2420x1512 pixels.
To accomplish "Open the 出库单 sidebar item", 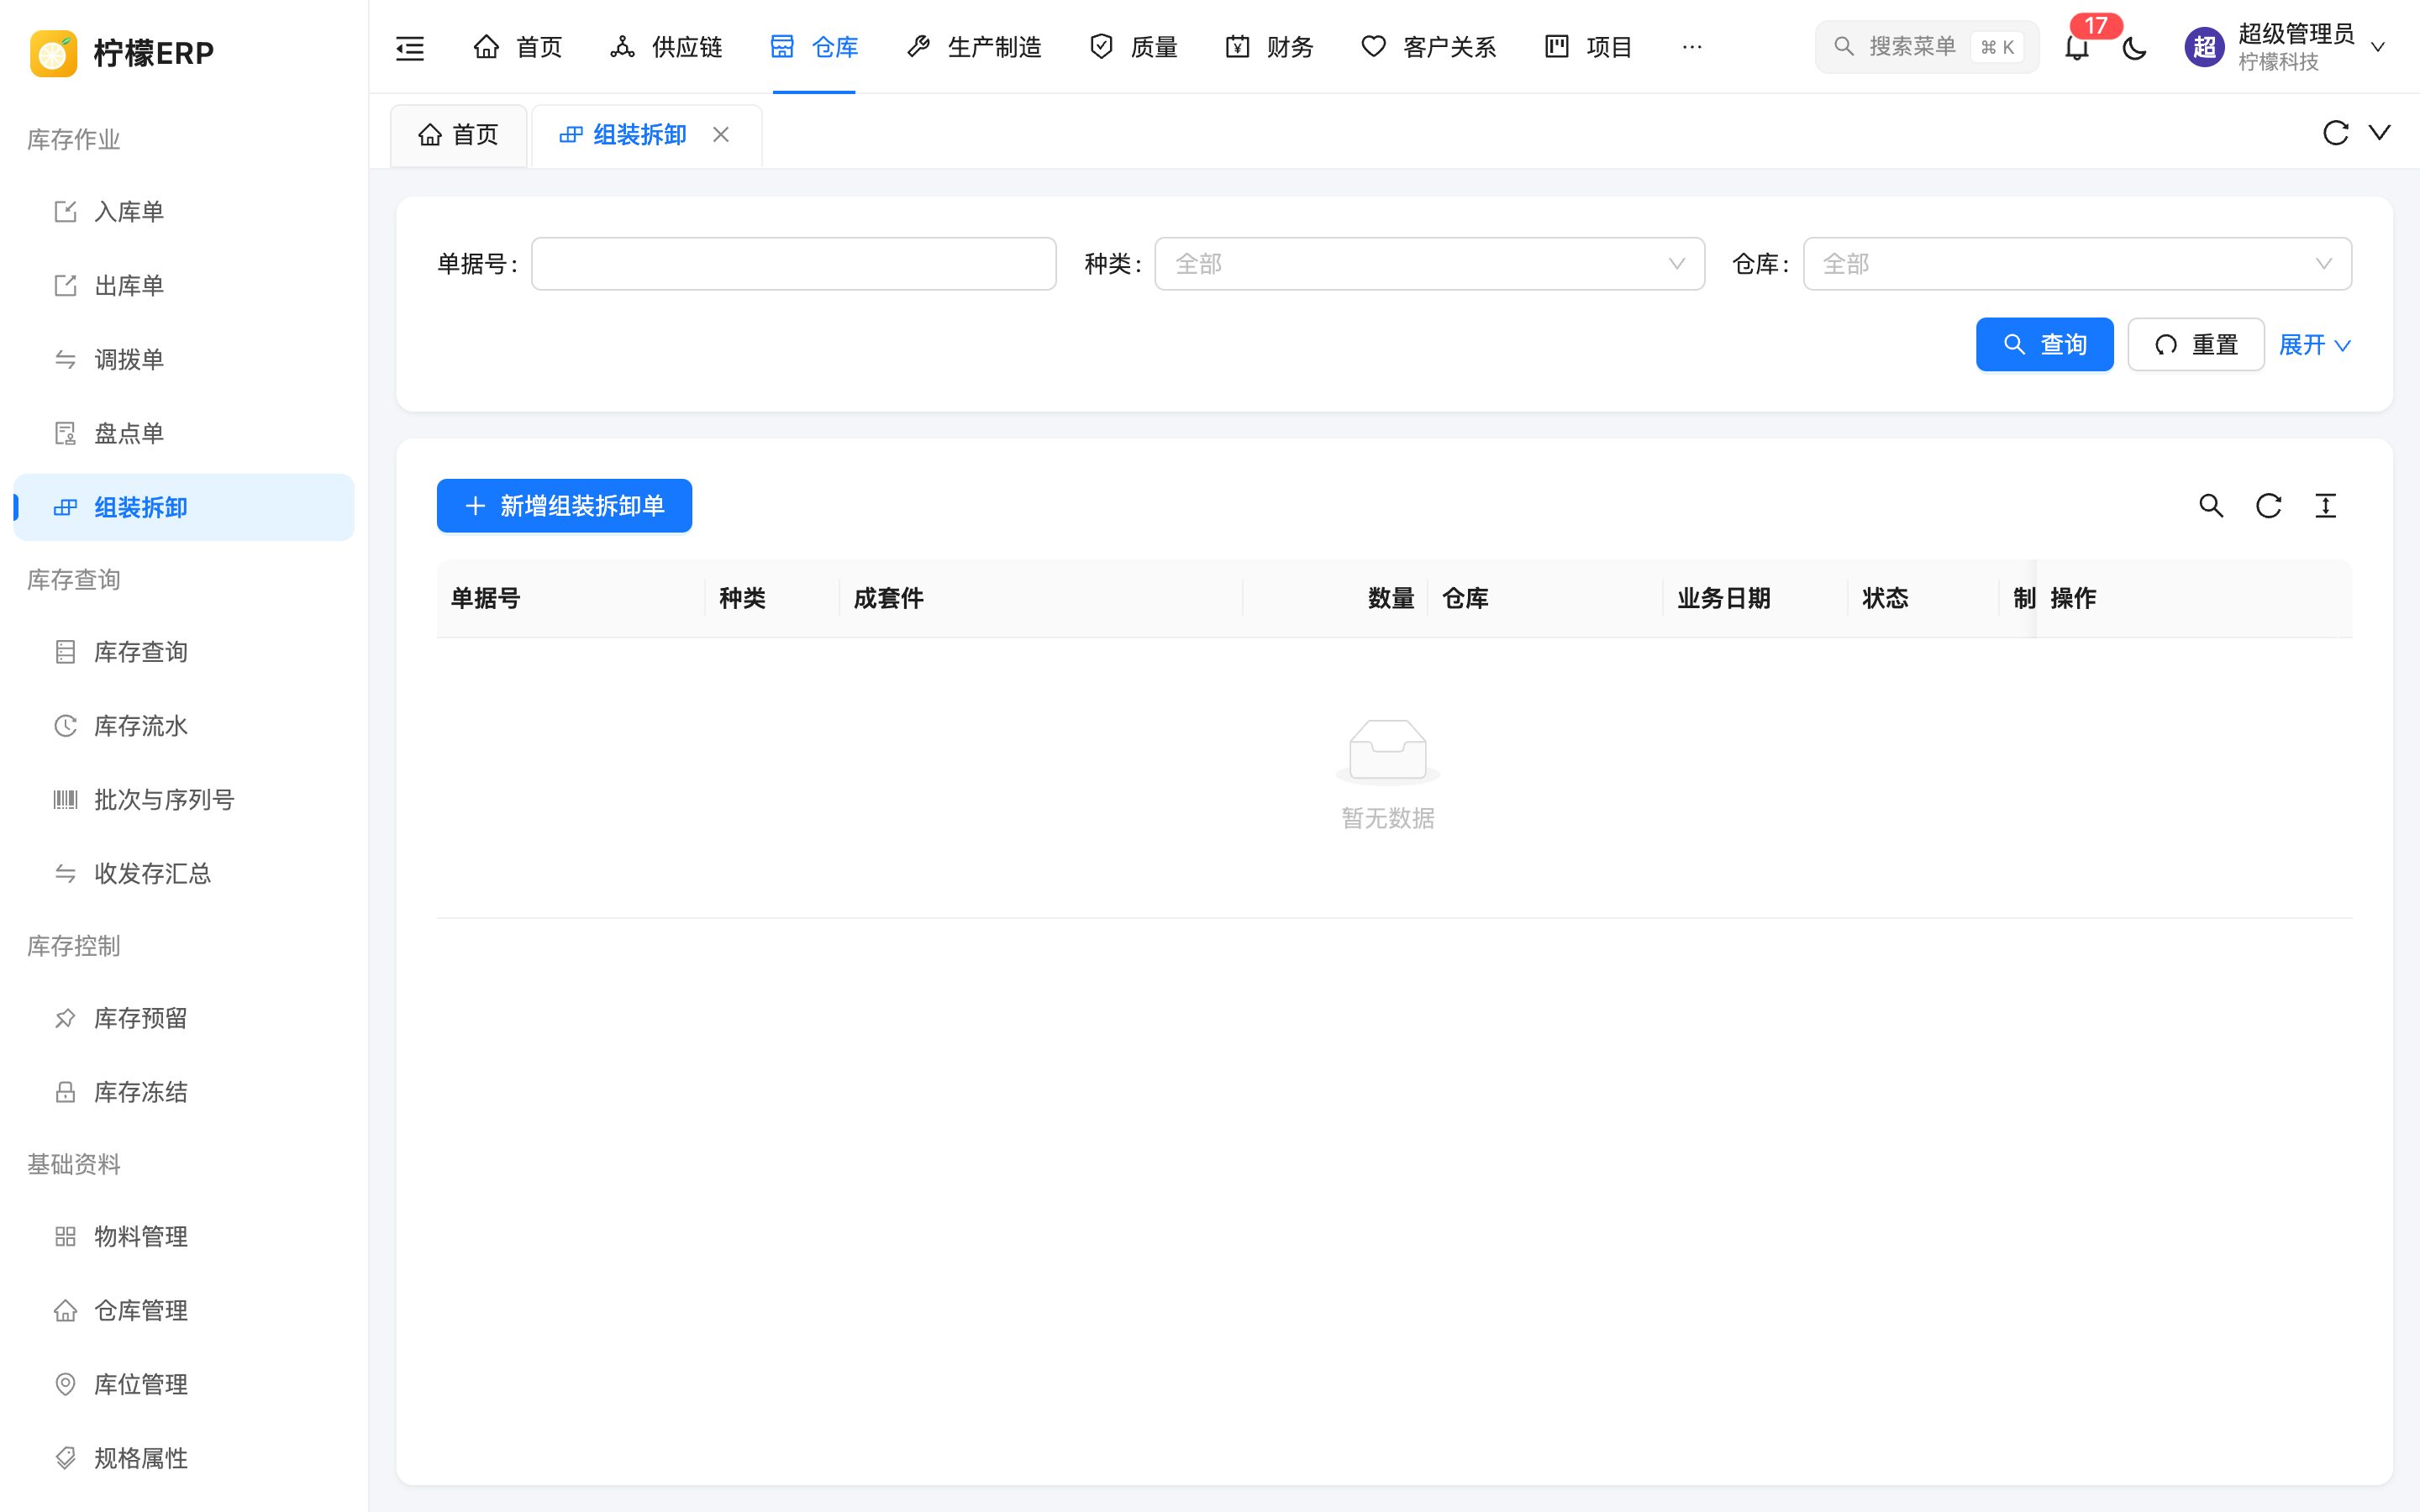I will point(184,286).
